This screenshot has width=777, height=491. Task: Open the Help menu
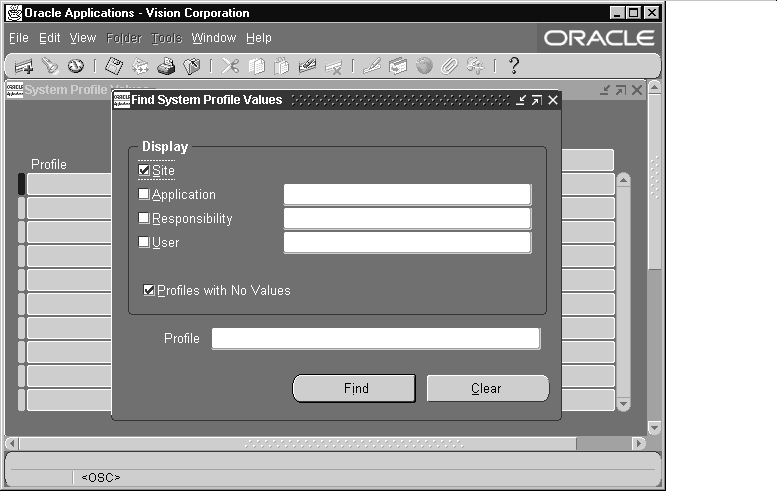(259, 38)
